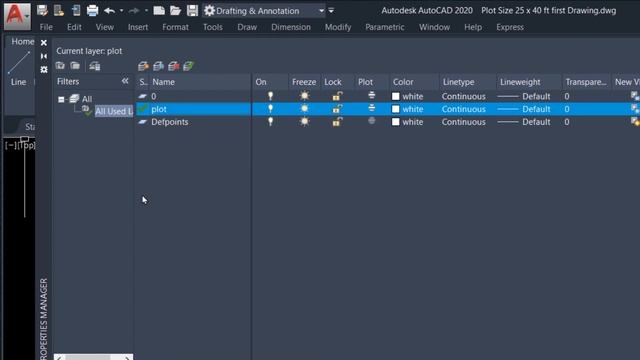Lock the plot layer padlock

click(337, 109)
